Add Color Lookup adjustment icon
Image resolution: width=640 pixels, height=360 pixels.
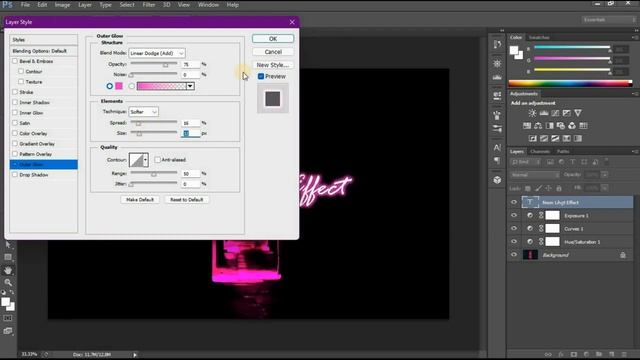[x=583, y=126]
